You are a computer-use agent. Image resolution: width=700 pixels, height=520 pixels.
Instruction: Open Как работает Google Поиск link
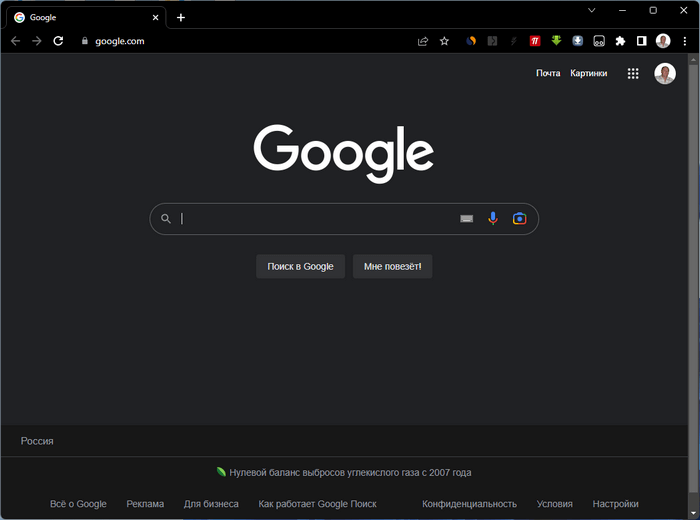click(x=317, y=504)
